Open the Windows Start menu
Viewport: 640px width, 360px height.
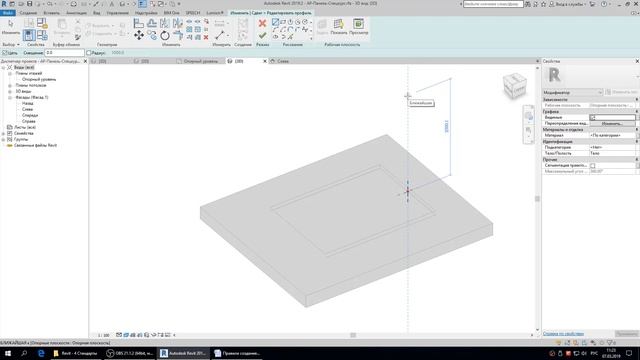click(8, 353)
